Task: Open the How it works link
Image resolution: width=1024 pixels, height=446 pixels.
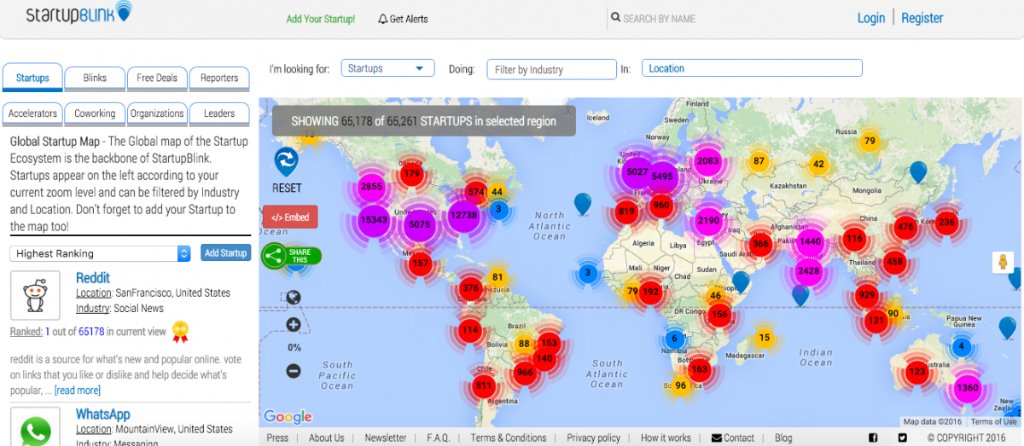Action: [665, 438]
